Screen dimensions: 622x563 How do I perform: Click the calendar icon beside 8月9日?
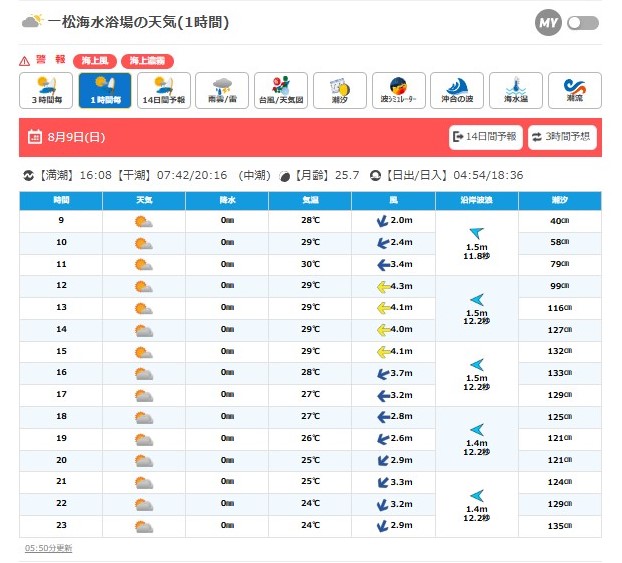35,137
